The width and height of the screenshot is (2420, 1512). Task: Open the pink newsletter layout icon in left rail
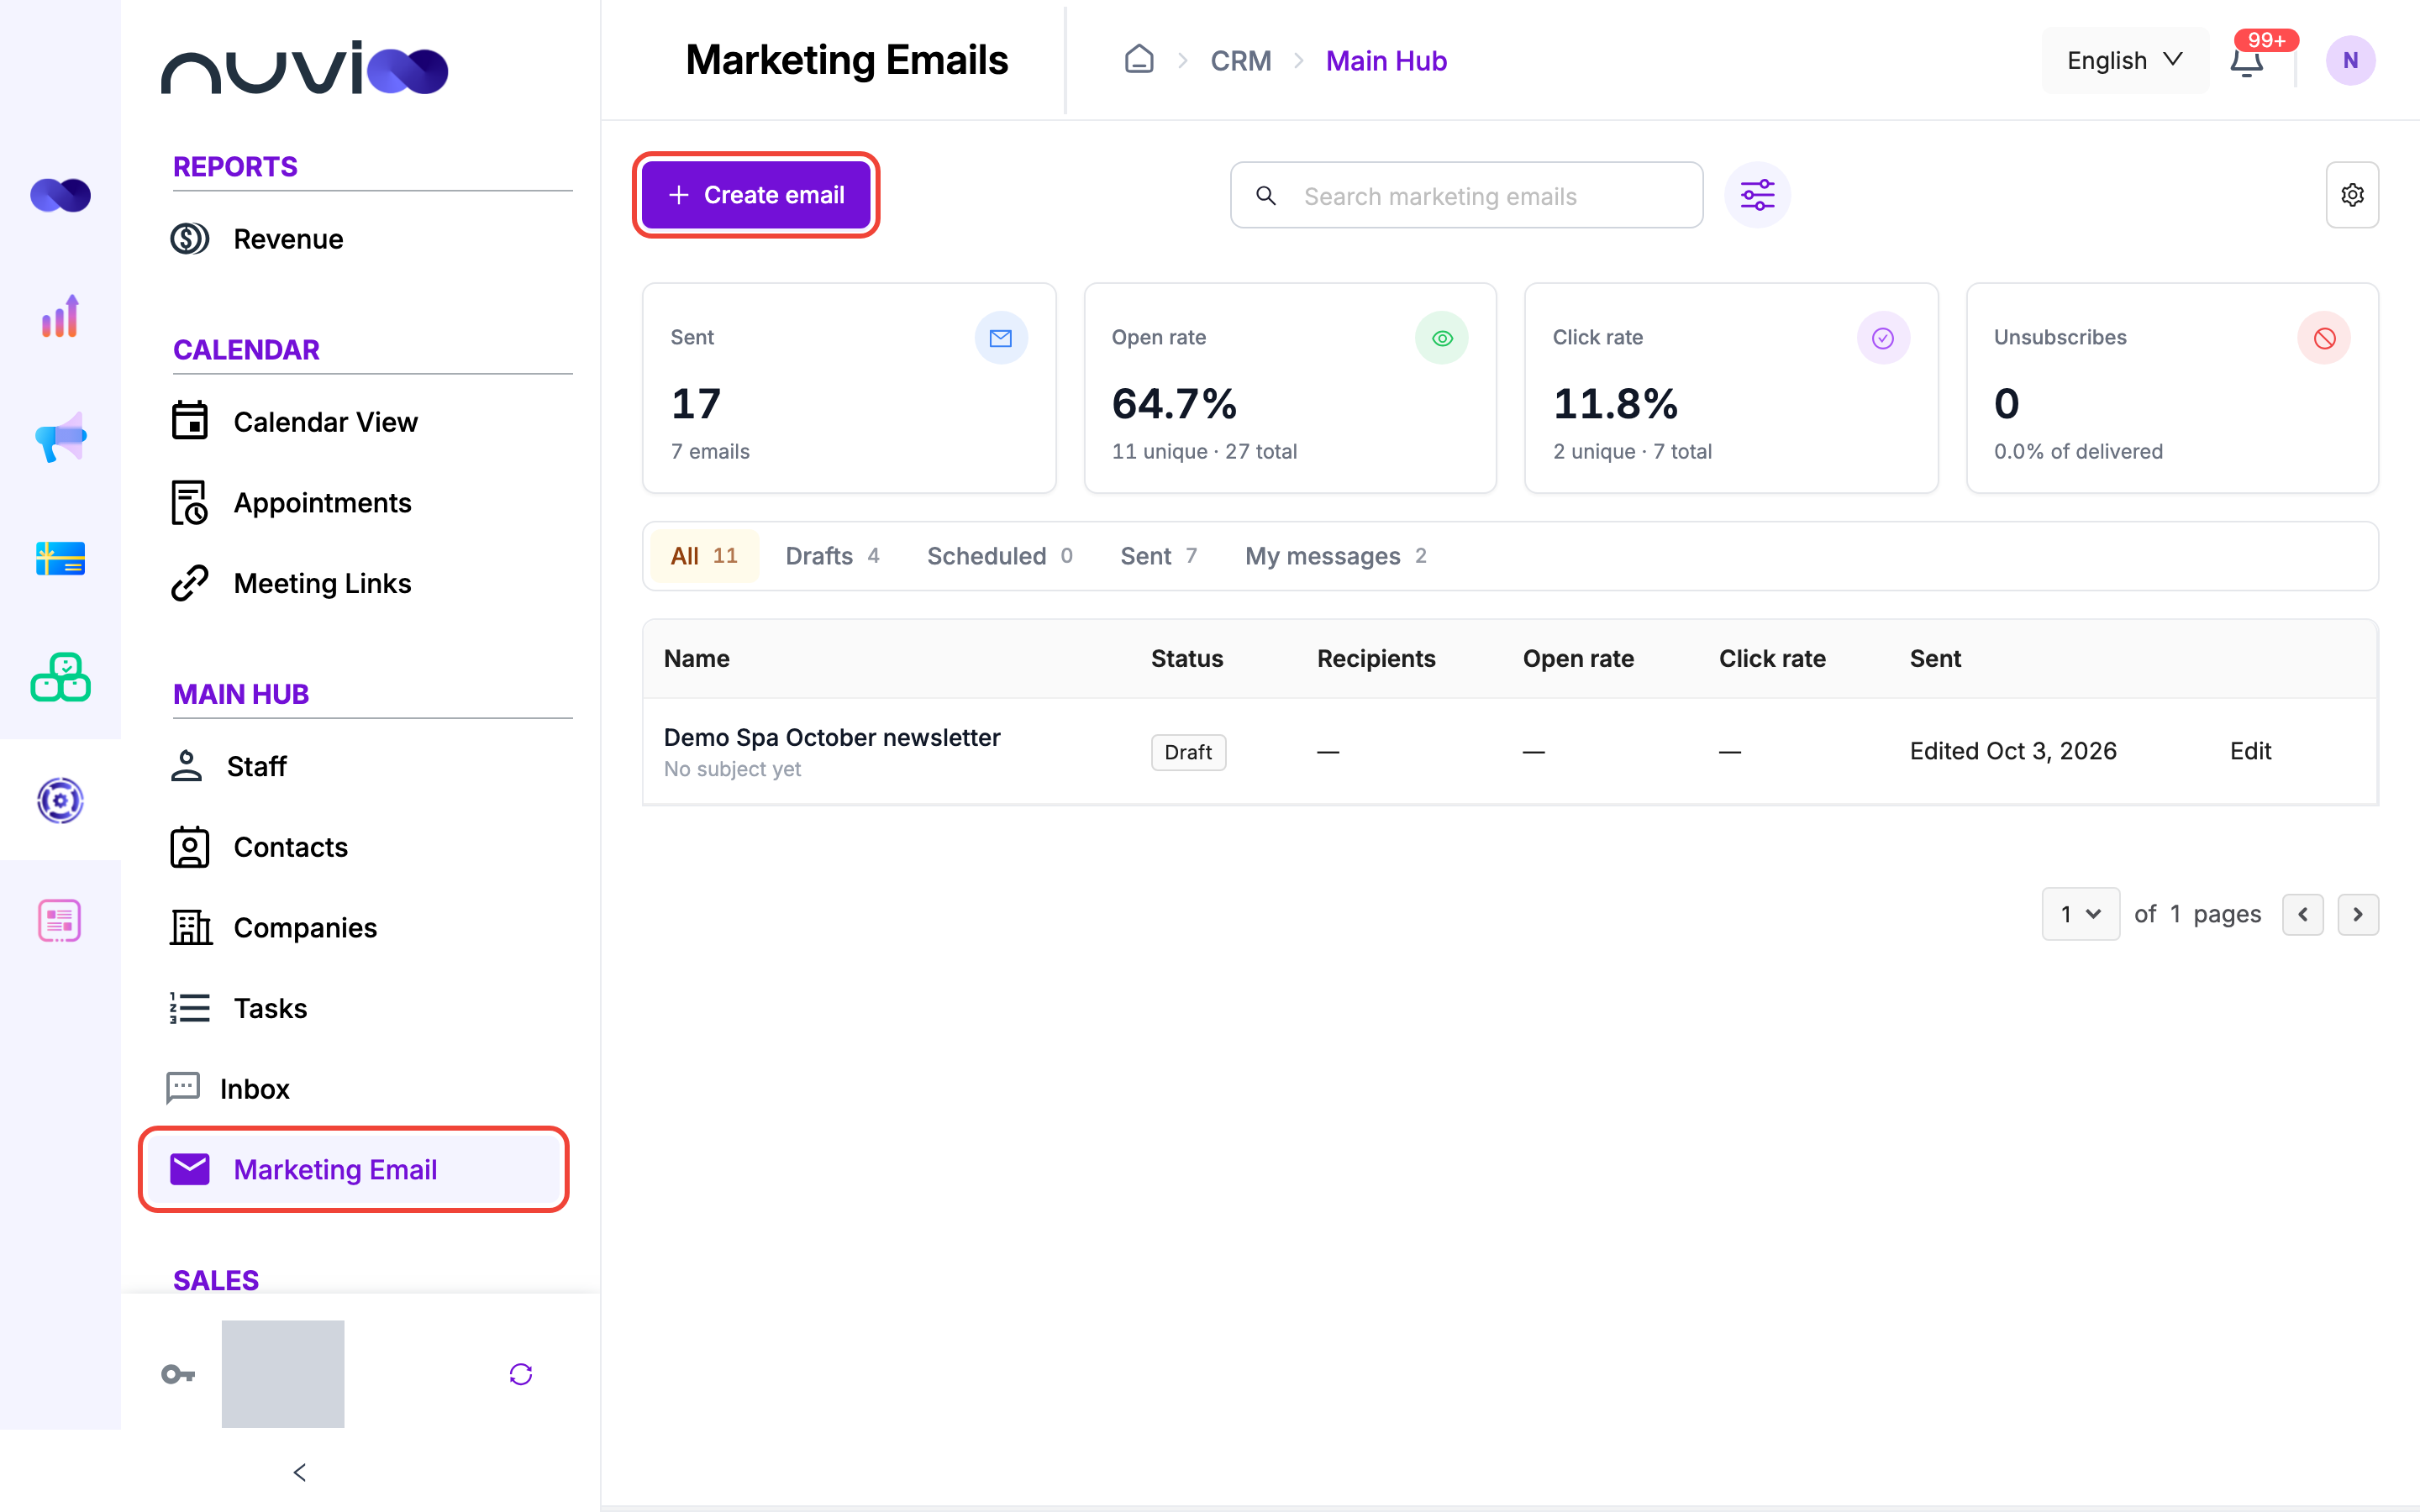point(60,920)
